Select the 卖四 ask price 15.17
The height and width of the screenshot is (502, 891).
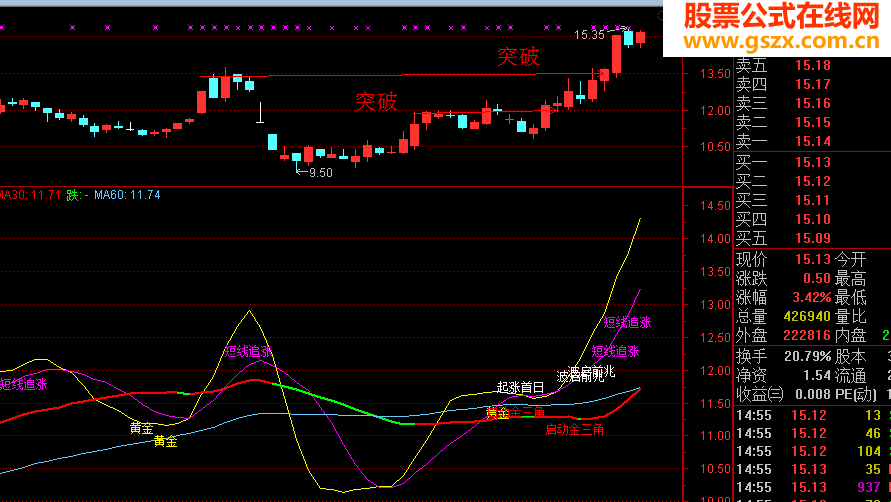[x=813, y=84]
